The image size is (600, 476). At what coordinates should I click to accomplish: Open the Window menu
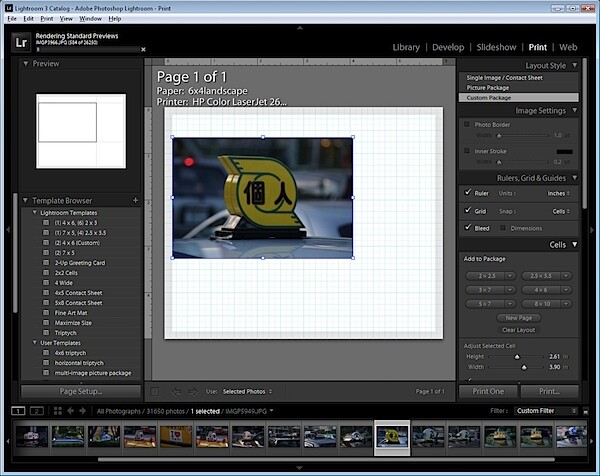[x=90, y=18]
